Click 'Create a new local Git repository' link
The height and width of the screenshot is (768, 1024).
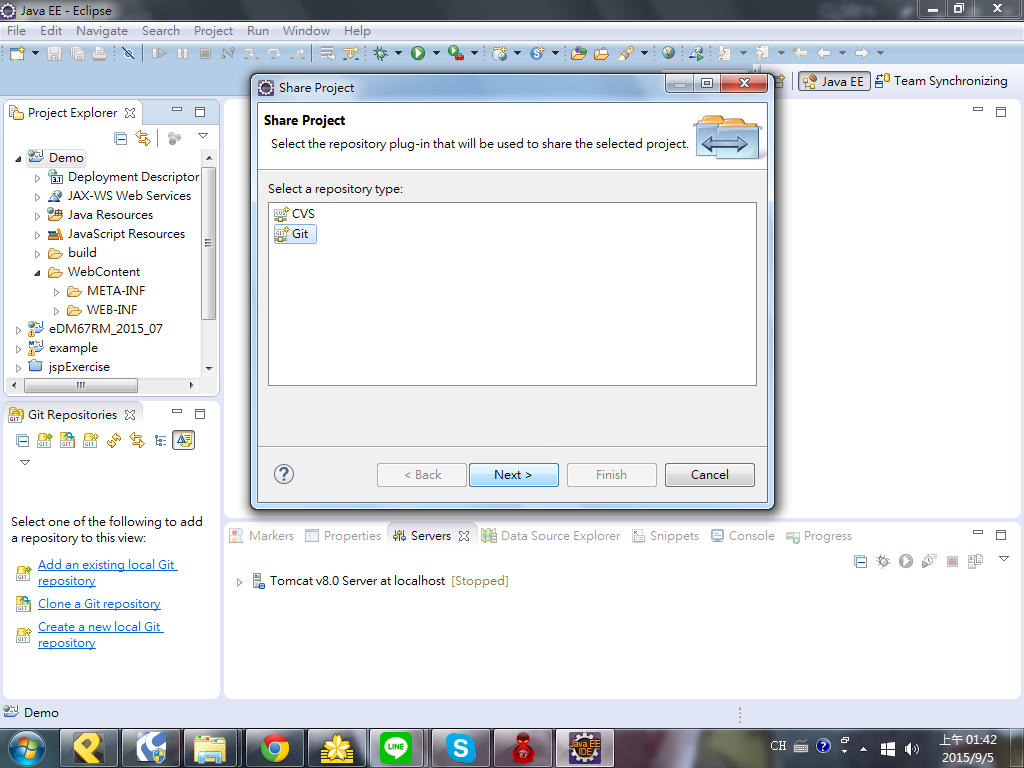100,634
